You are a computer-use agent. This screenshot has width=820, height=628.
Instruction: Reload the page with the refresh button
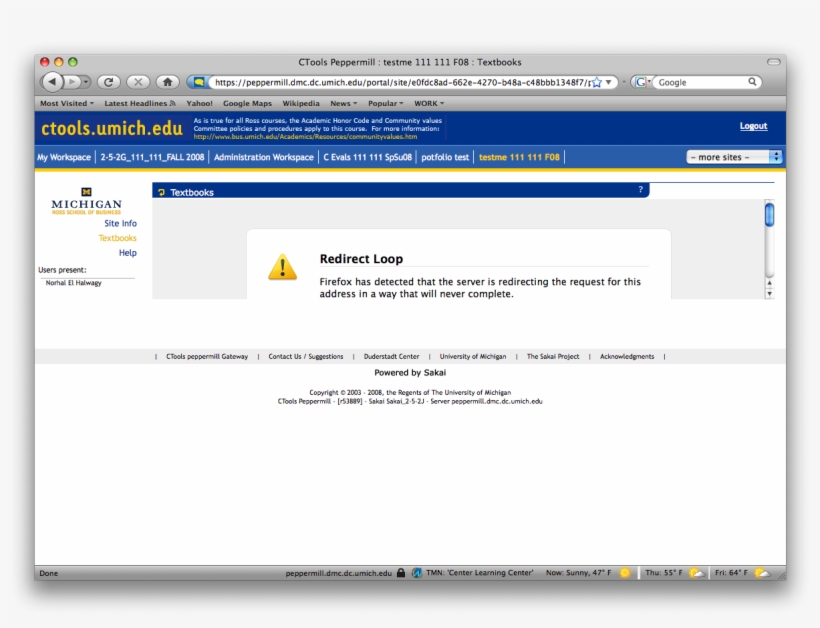coord(109,82)
